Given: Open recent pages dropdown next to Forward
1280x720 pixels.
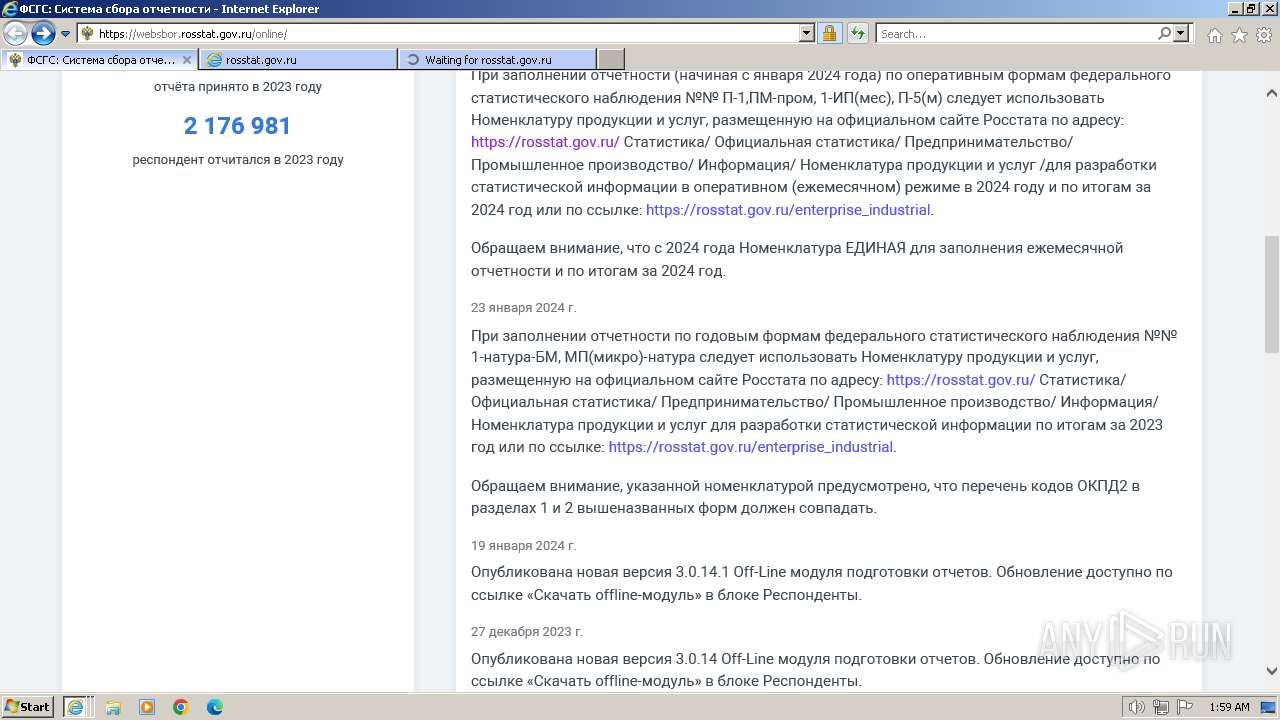Looking at the screenshot, I should coord(66,34).
